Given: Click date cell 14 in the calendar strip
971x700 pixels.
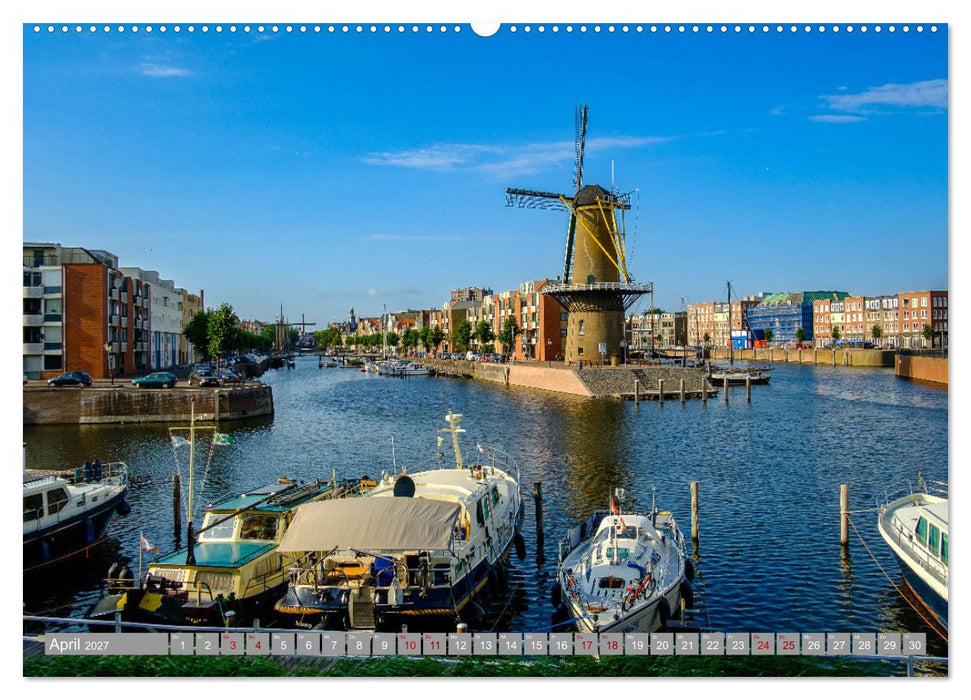Looking at the screenshot, I should (510, 644).
